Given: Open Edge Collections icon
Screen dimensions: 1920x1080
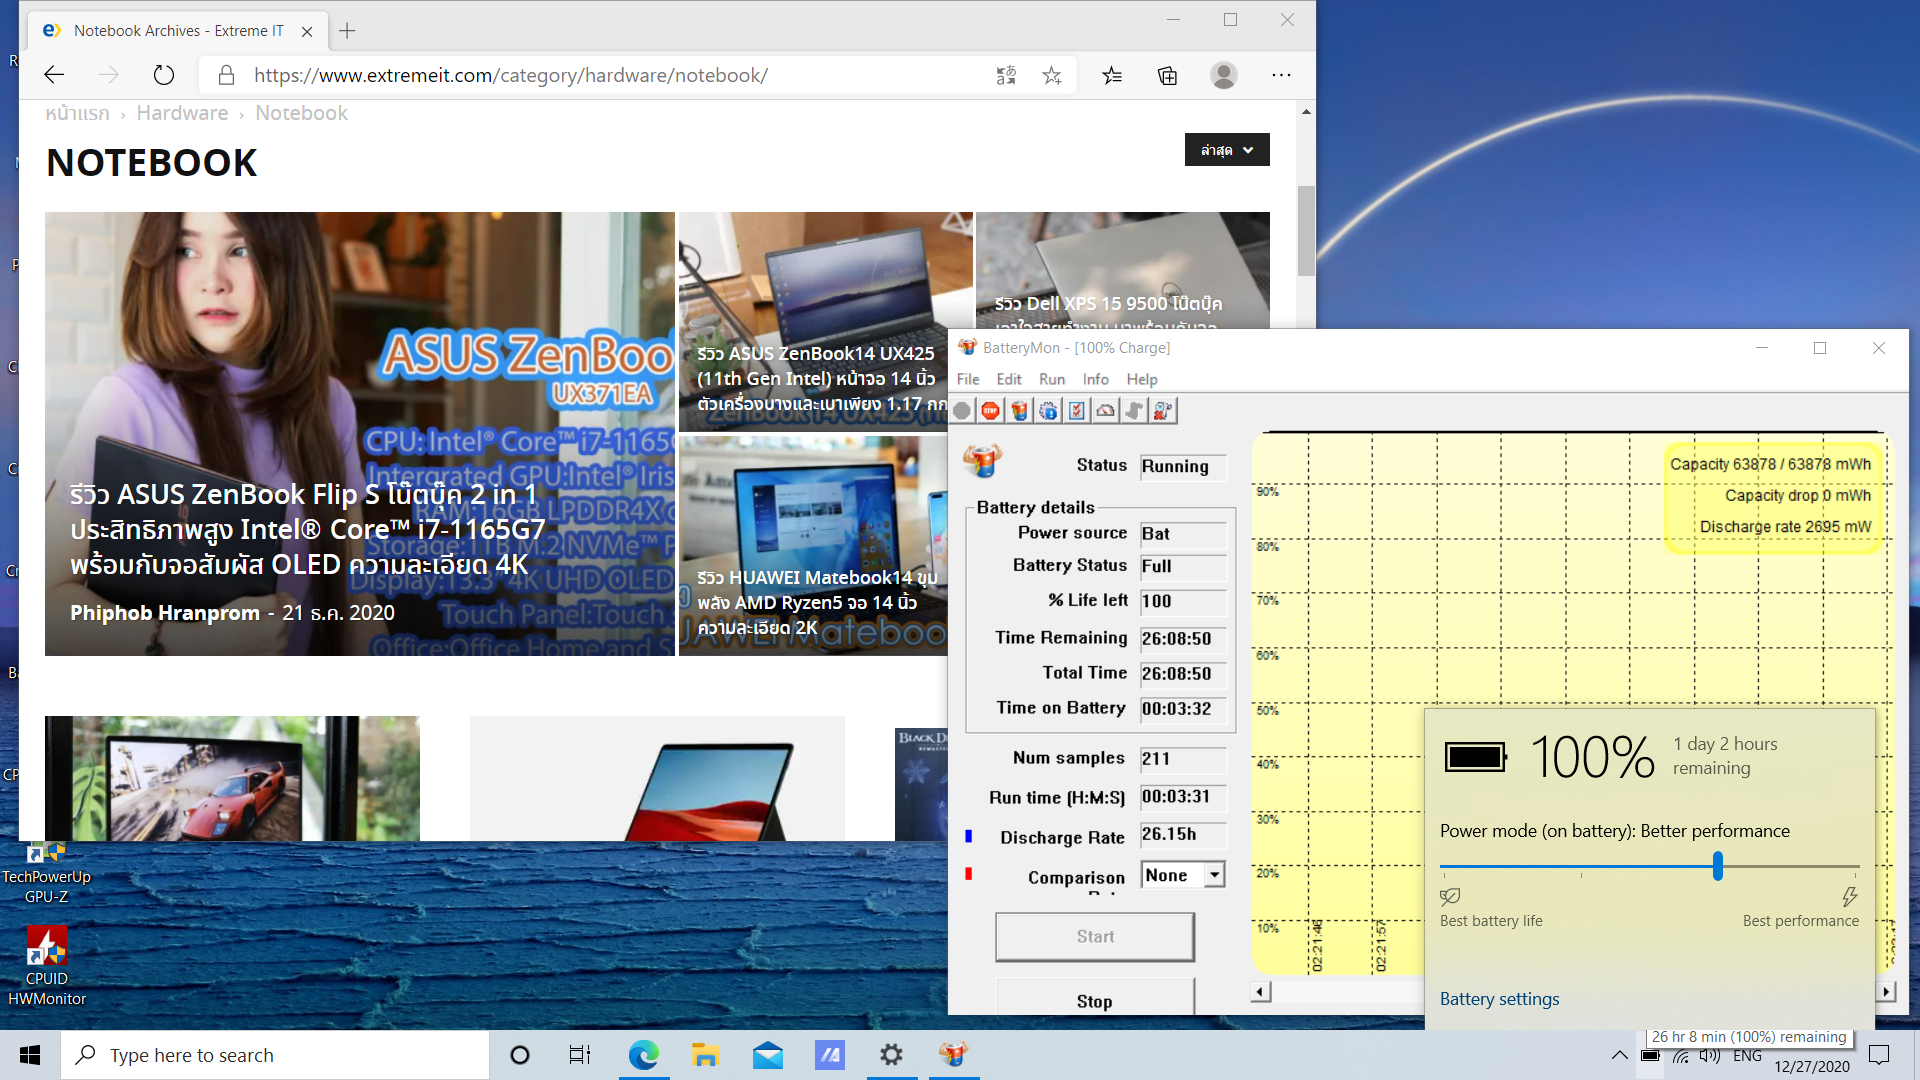Looking at the screenshot, I should (1167, 75).
